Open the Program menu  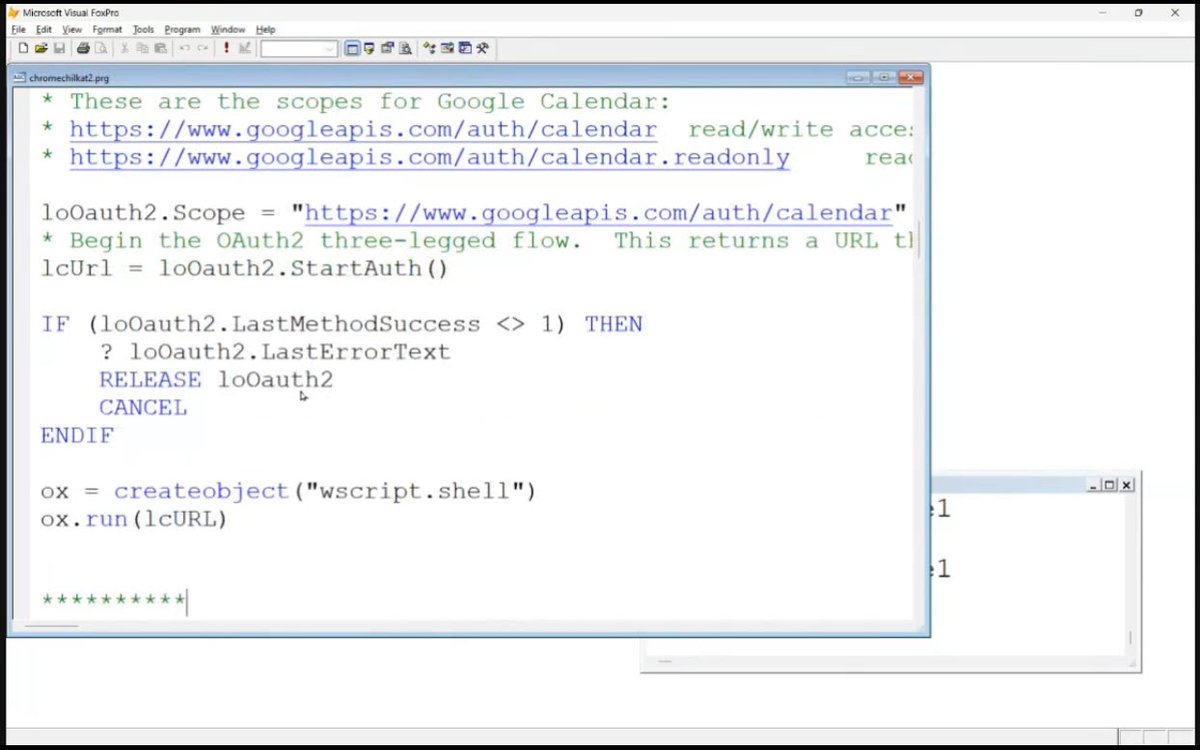(x=182, y=30)
